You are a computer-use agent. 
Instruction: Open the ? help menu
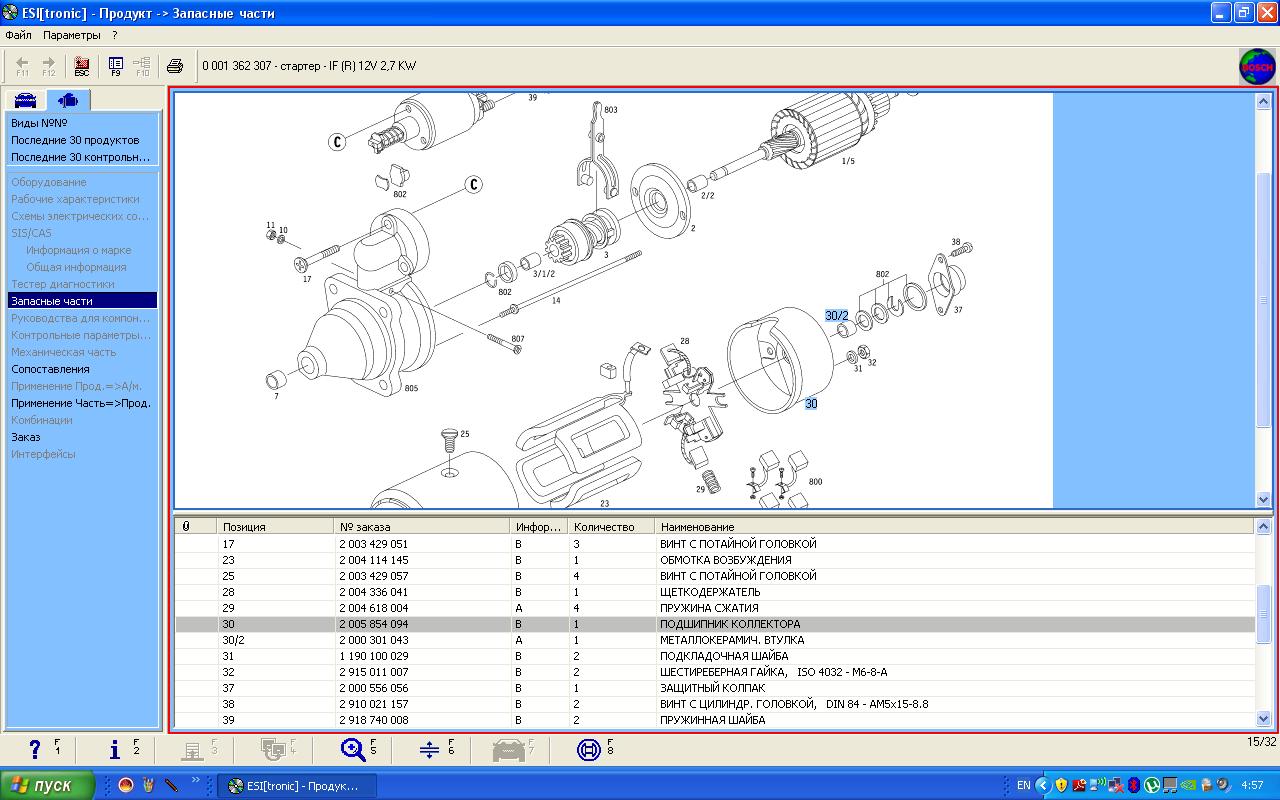(x=115, y=35)
